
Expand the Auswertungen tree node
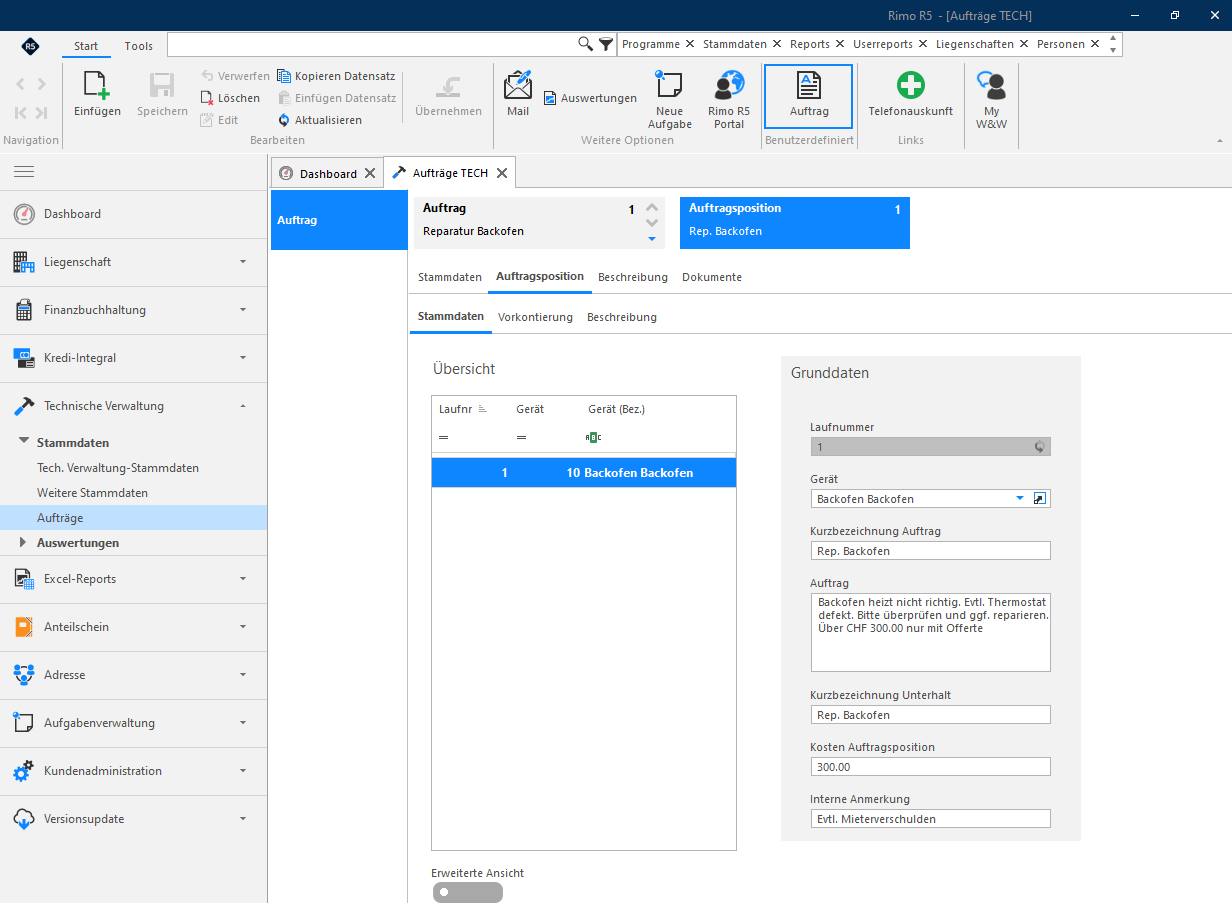point(24,543)
